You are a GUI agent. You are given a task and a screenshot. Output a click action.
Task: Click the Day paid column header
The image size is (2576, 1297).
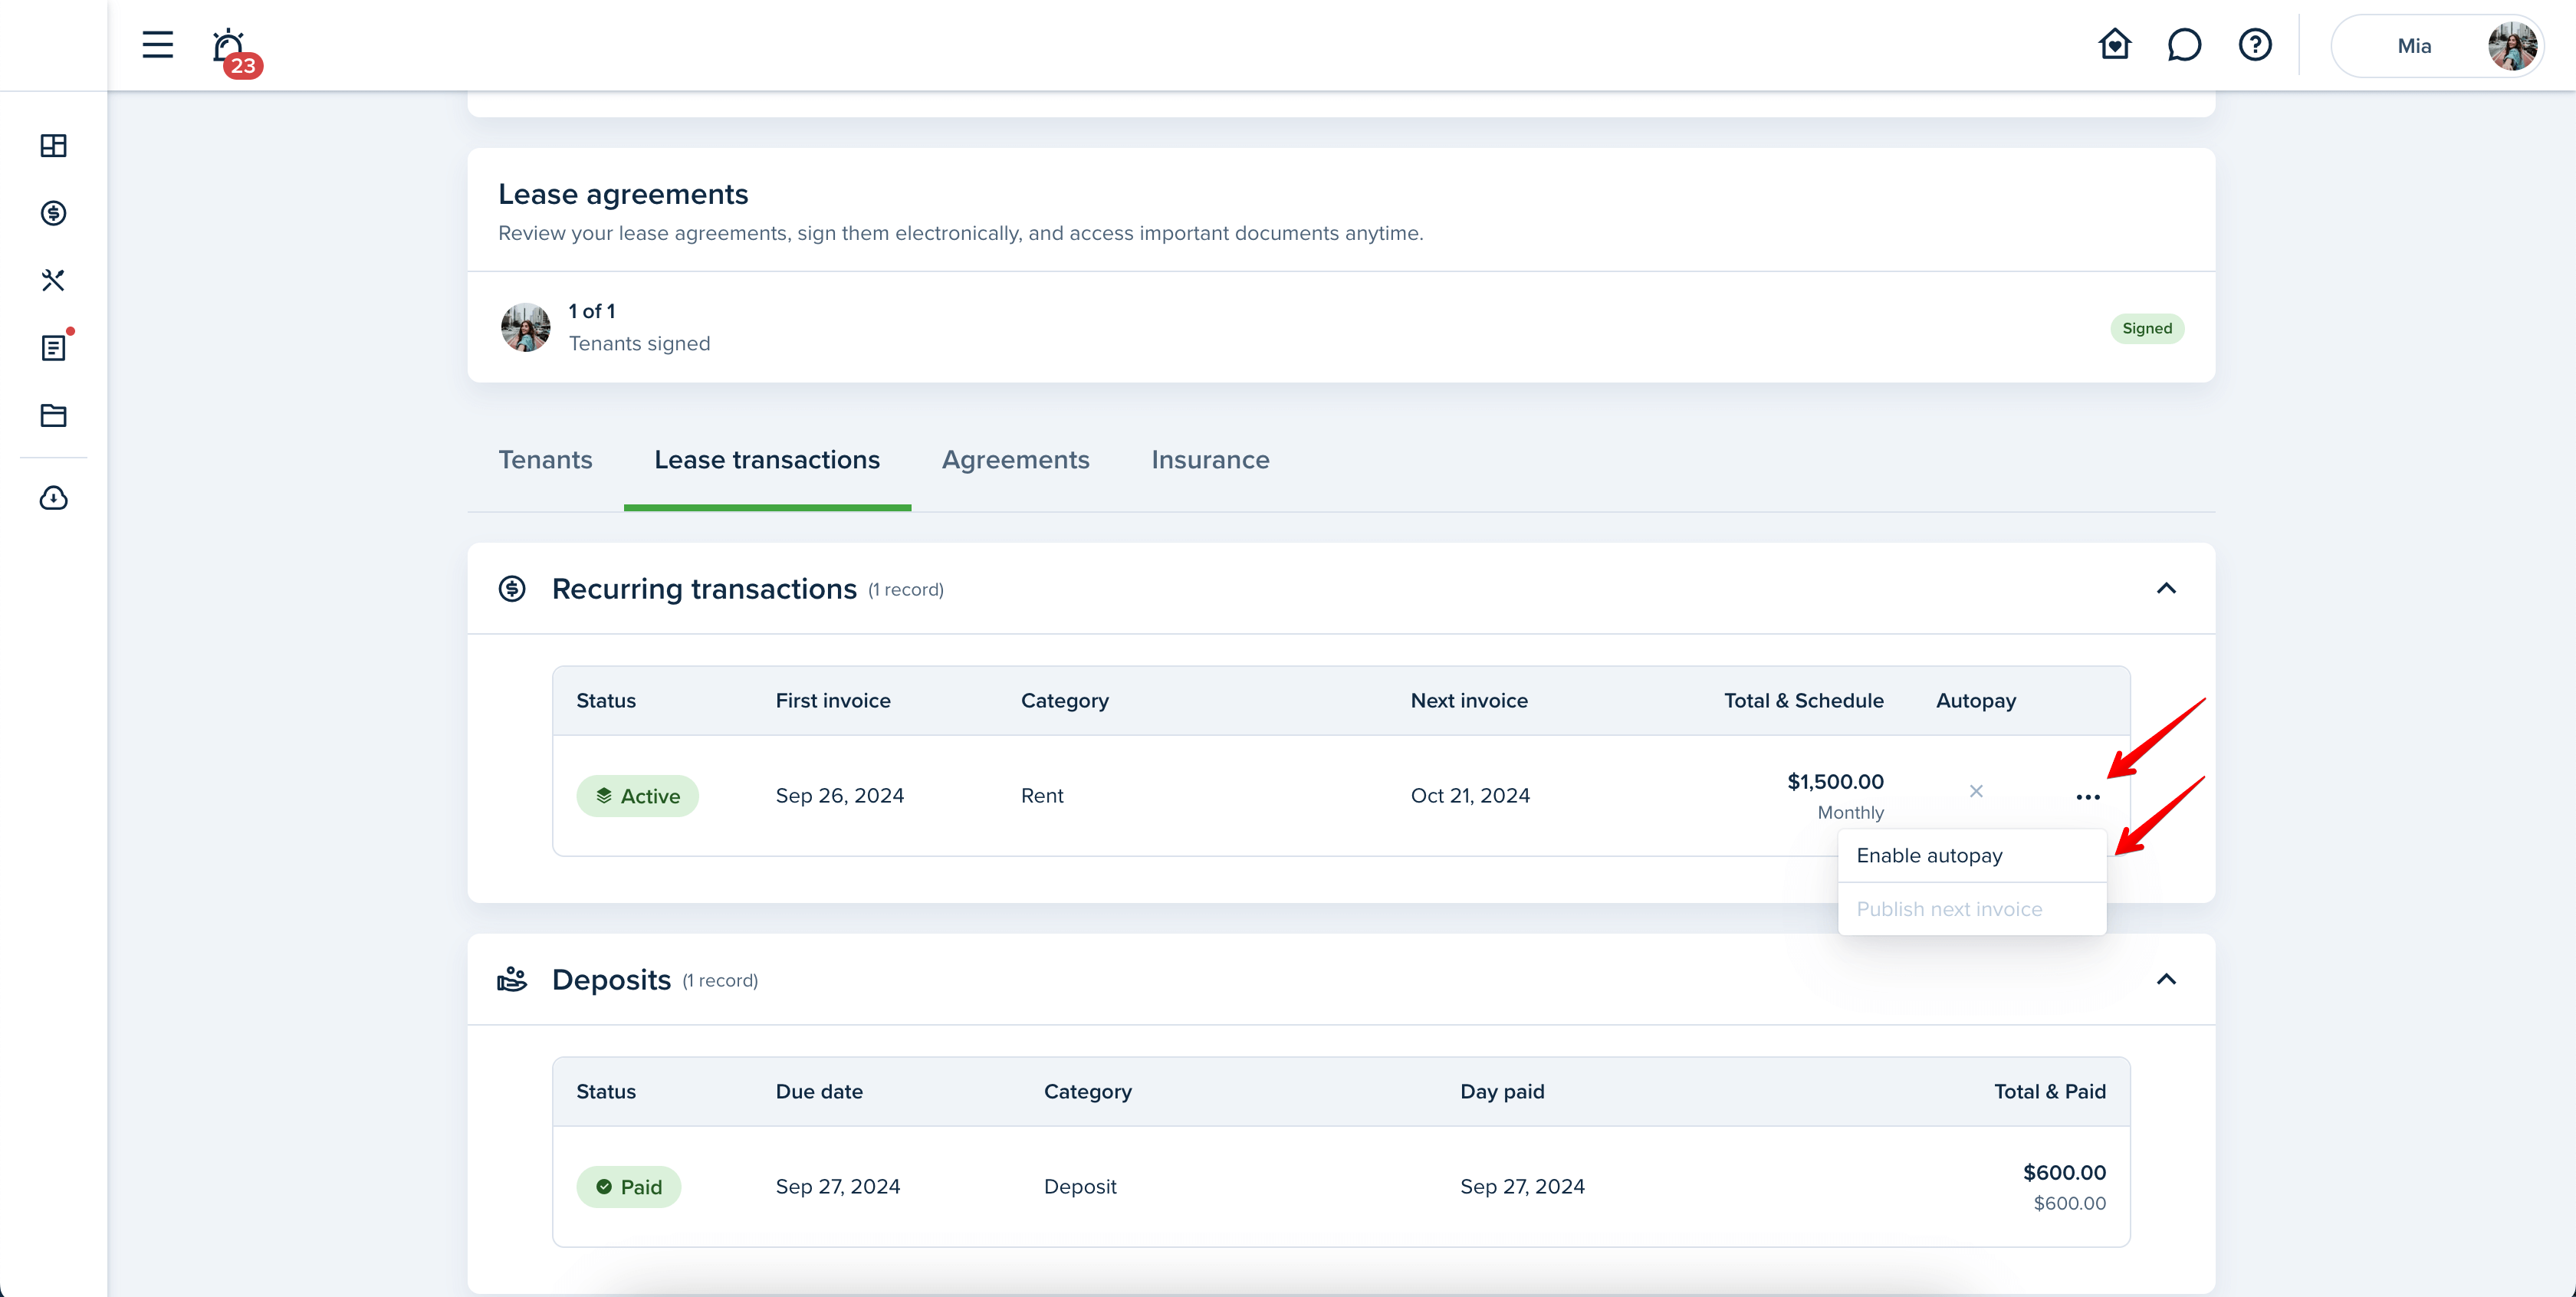coord(1502,1092)
